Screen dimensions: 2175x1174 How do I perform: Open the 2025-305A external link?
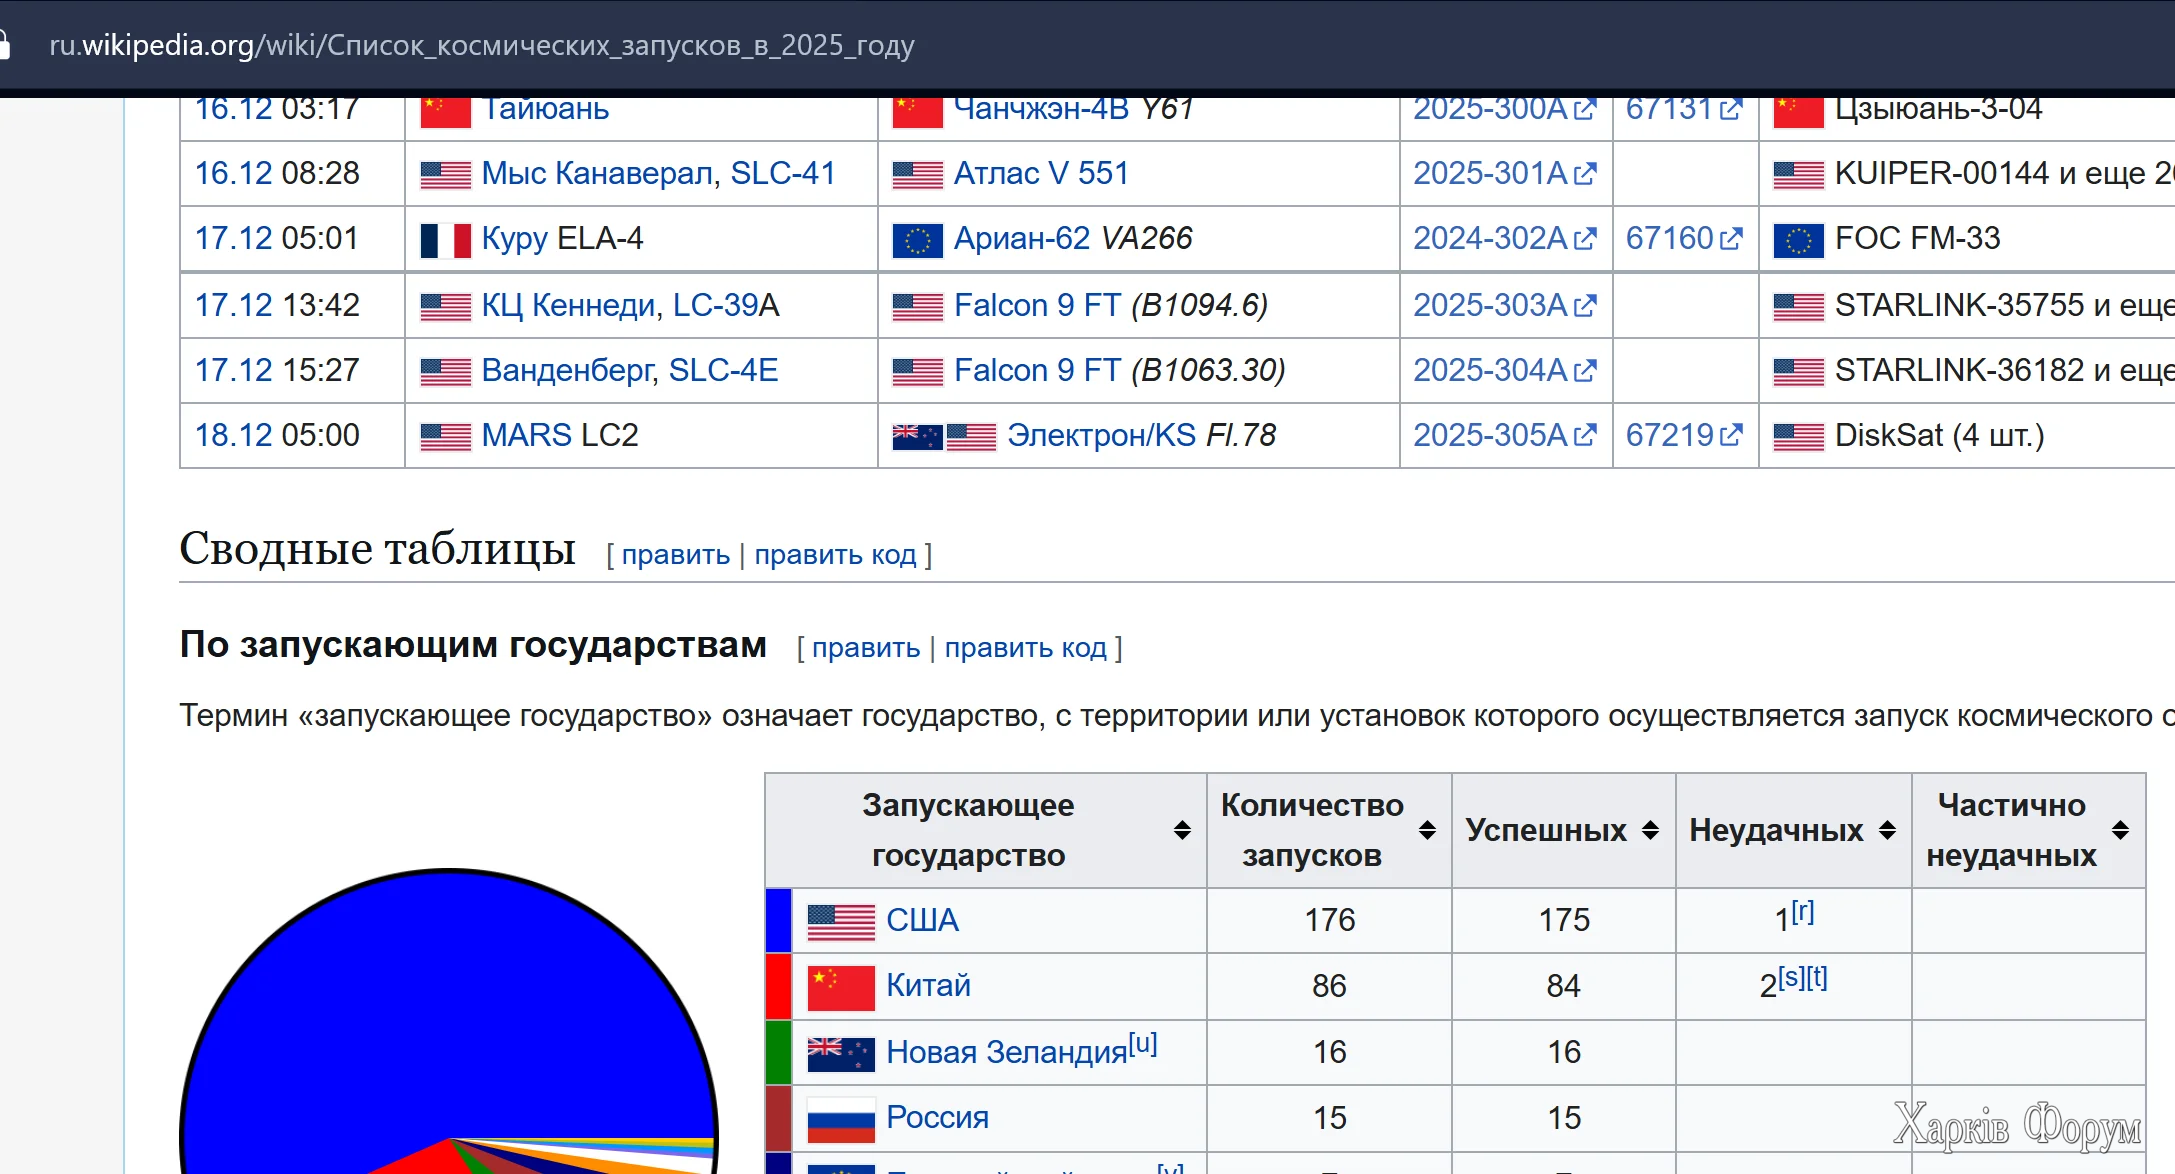tap(1490, 435)
